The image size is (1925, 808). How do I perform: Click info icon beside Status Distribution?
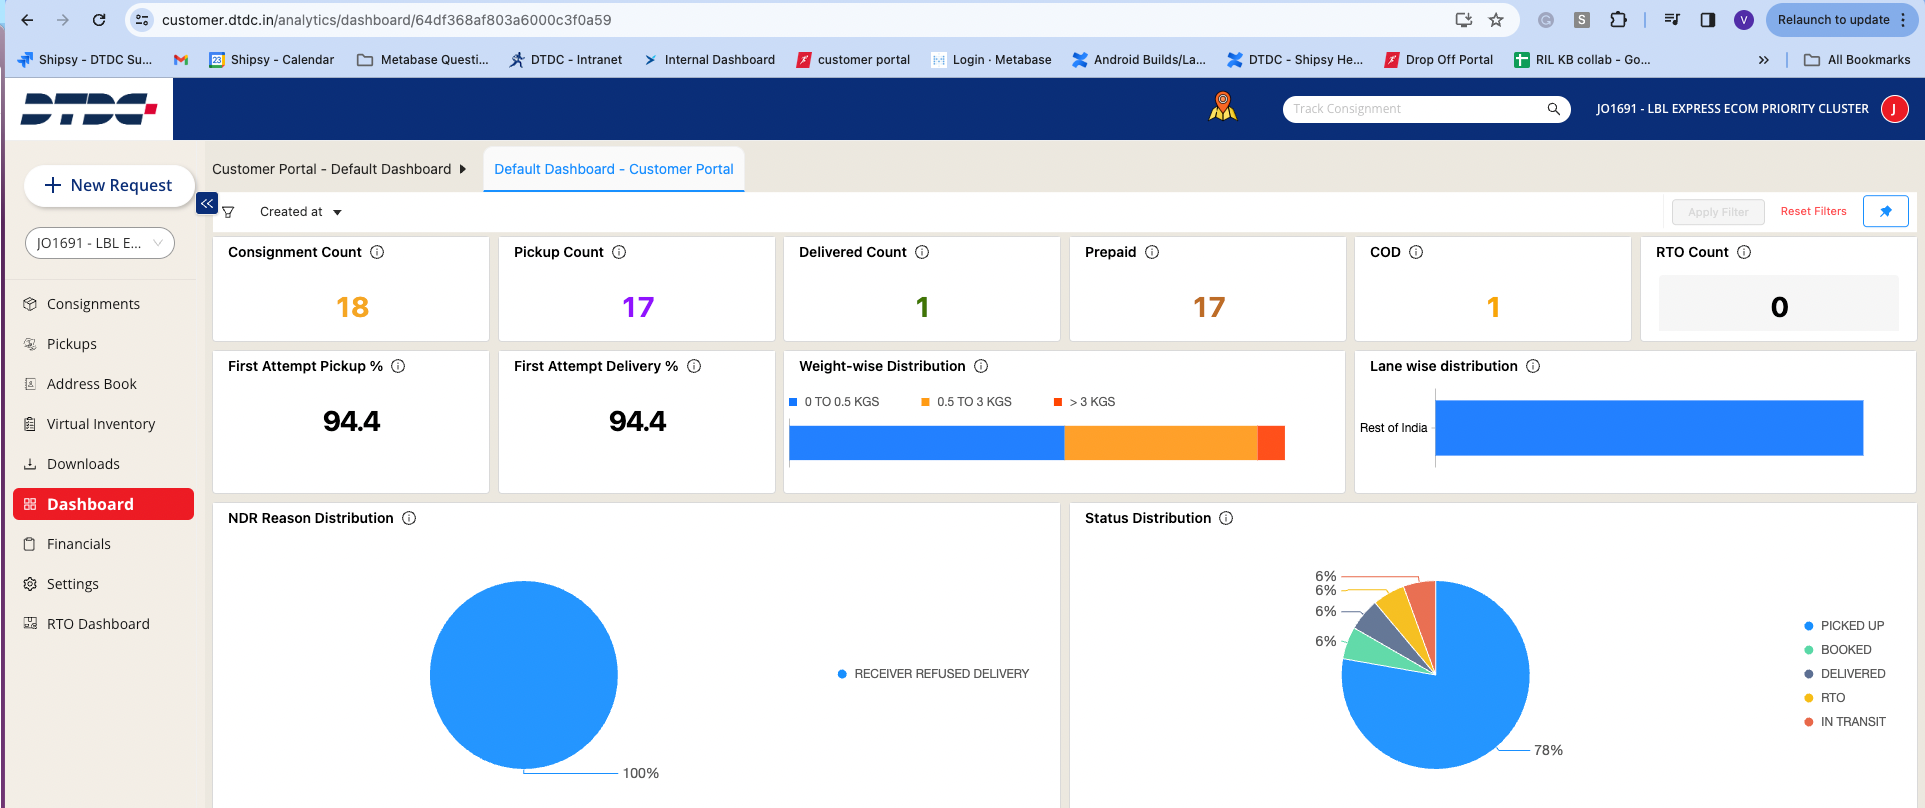point(1226,518)
